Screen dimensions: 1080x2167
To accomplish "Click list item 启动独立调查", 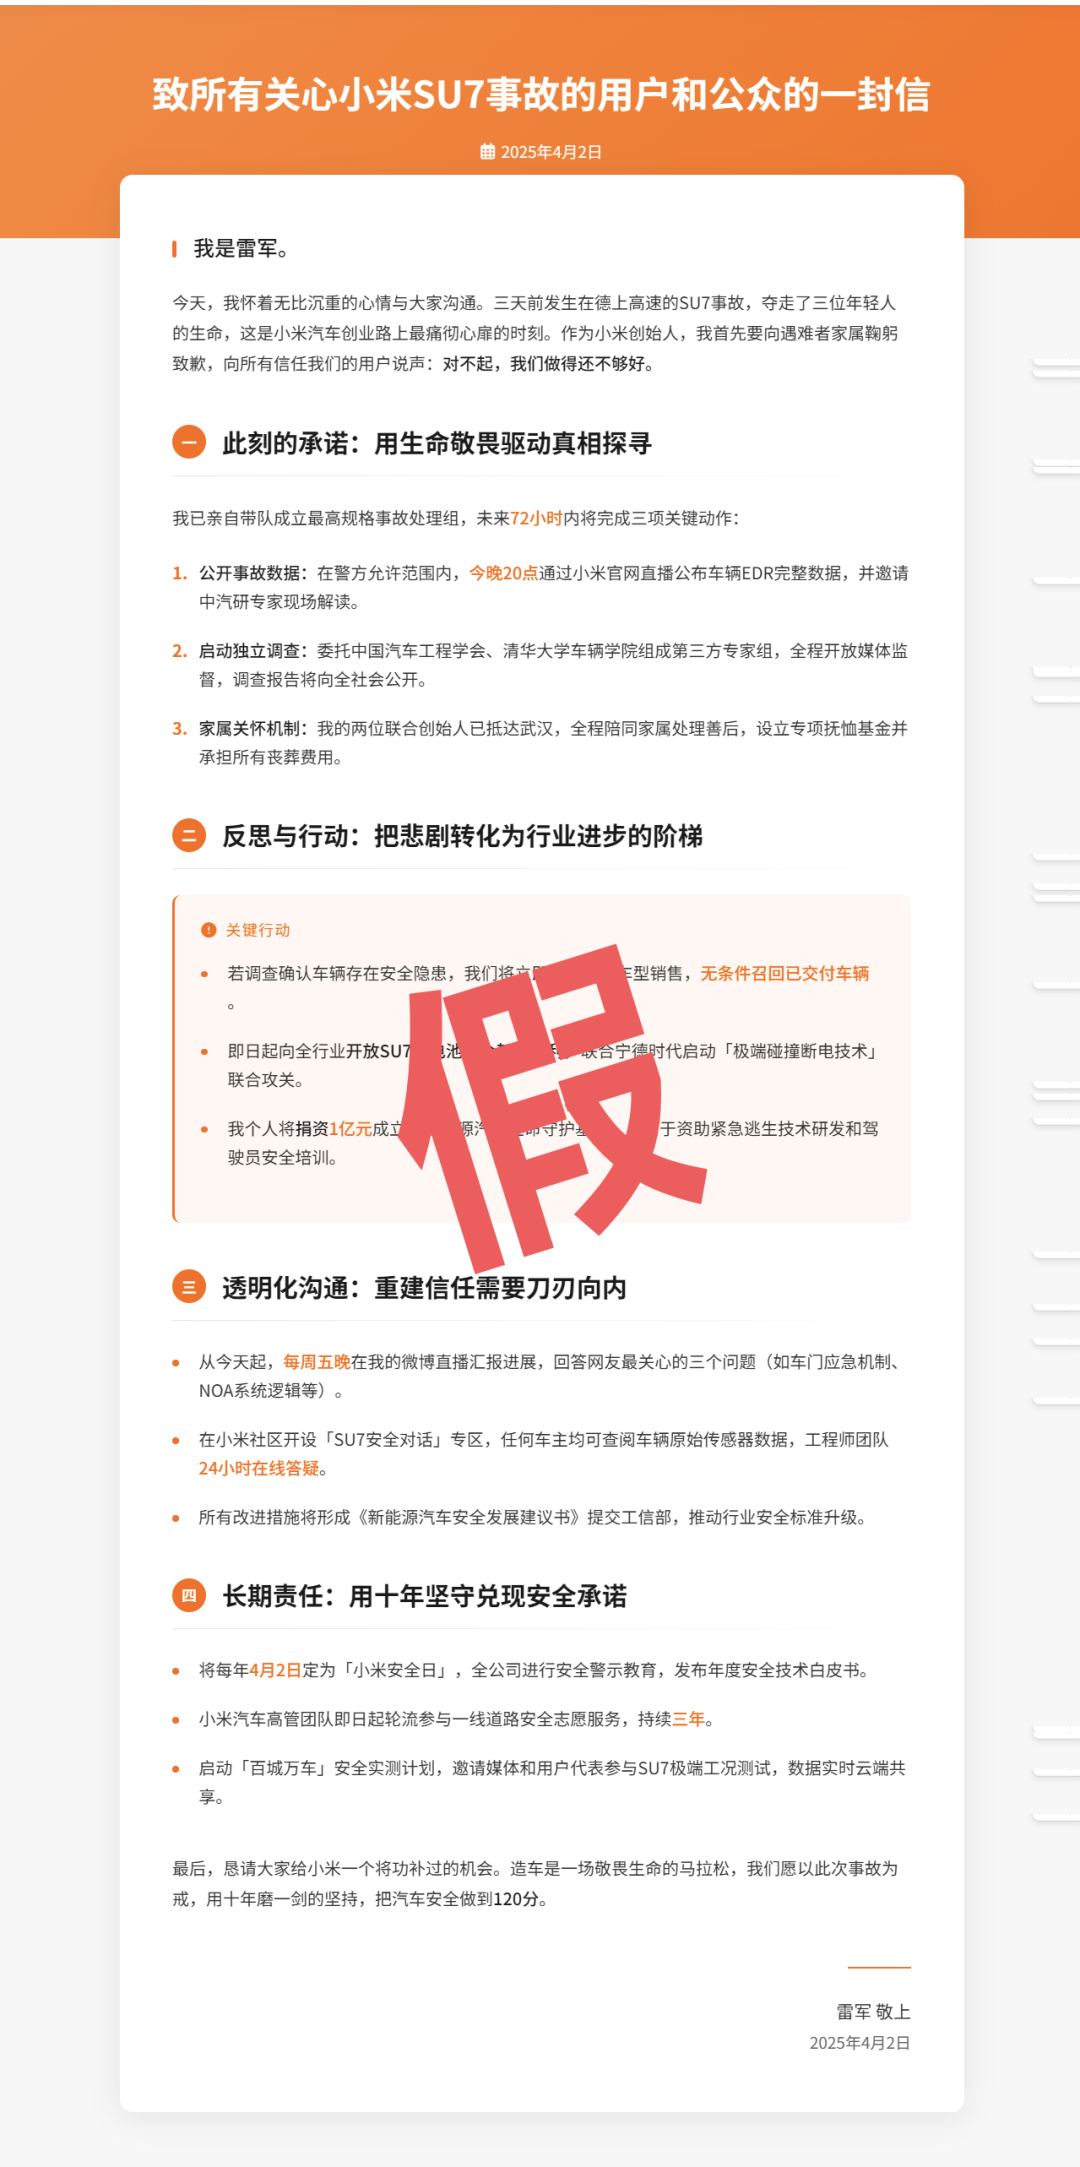I will [x=553, y=665].
